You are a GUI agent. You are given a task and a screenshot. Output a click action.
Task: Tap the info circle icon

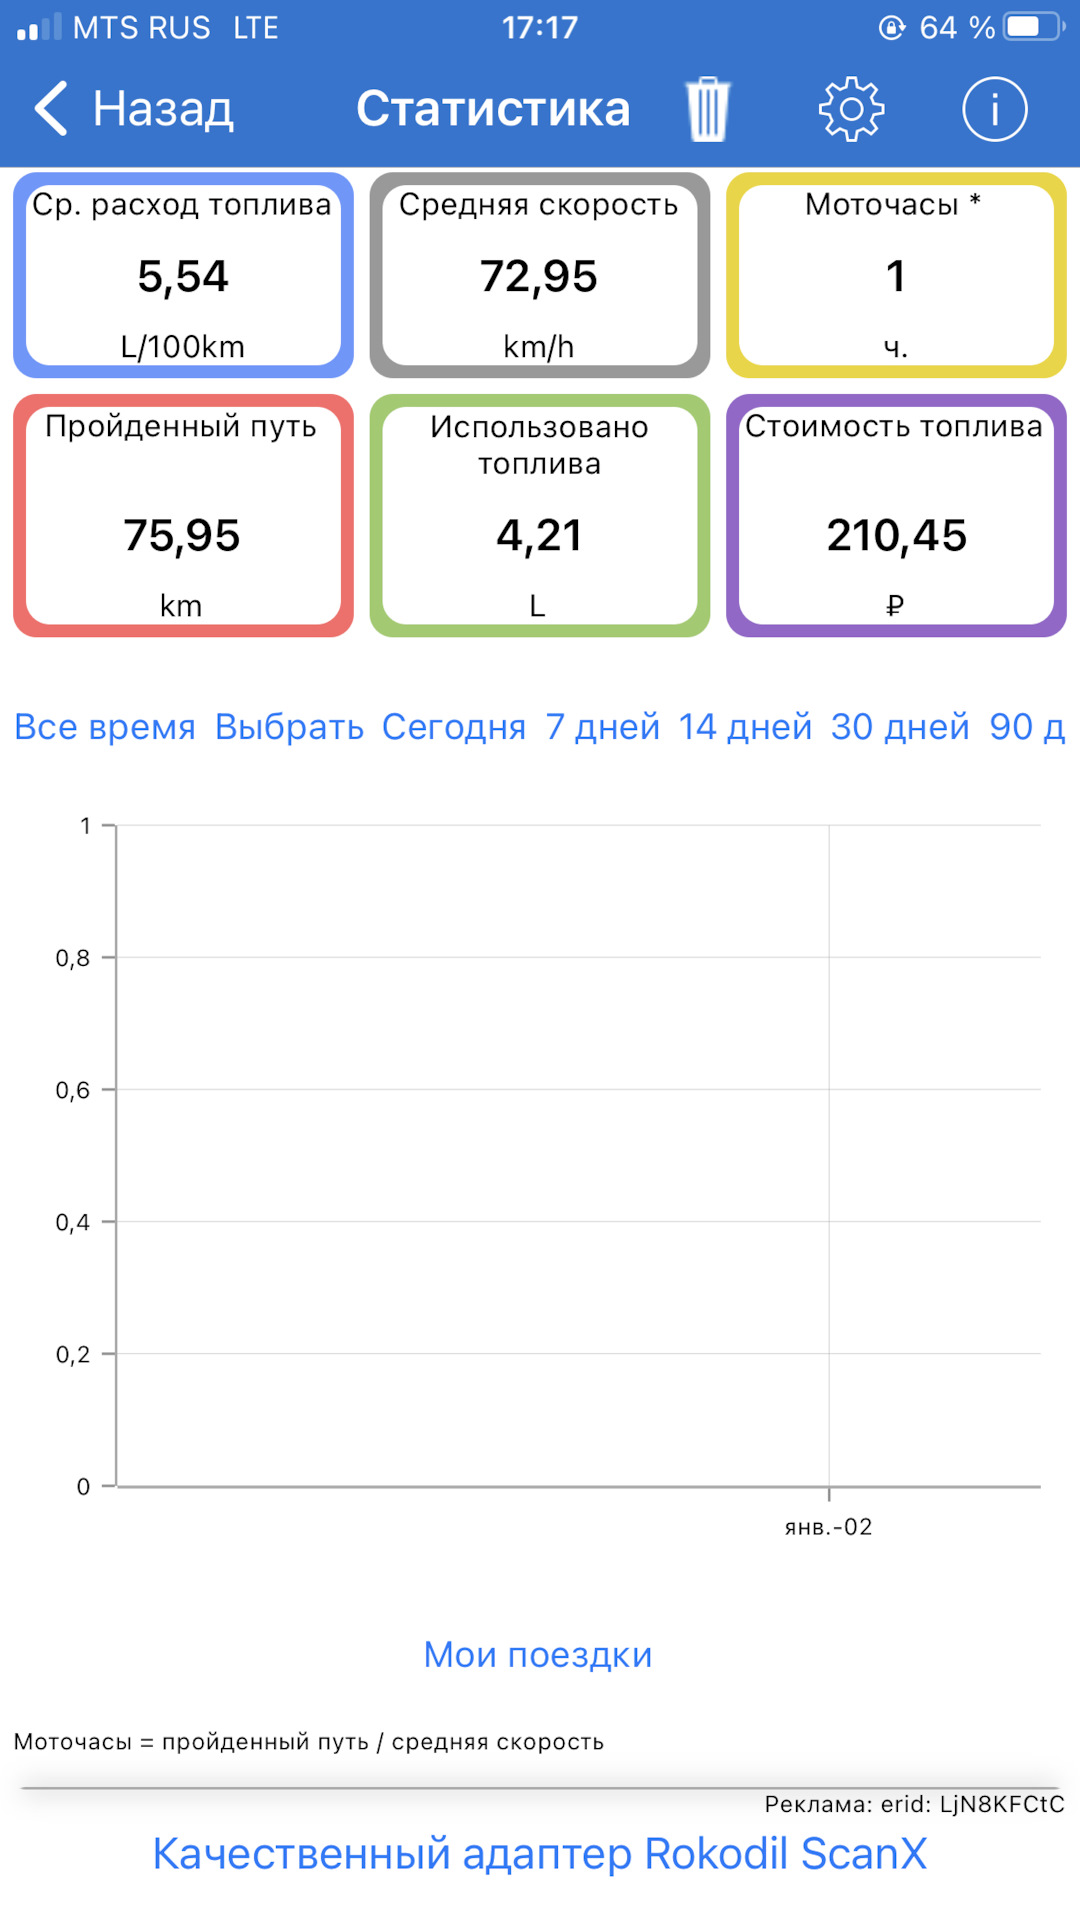point(994,109)
